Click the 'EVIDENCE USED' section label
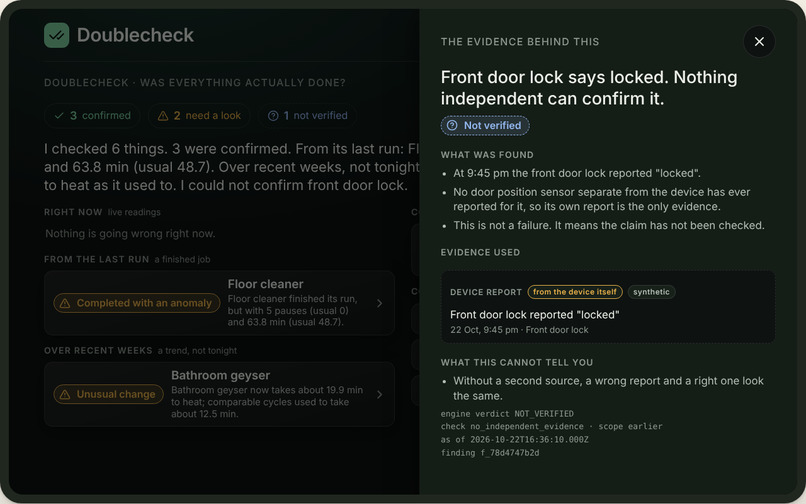 coord(480,253)
